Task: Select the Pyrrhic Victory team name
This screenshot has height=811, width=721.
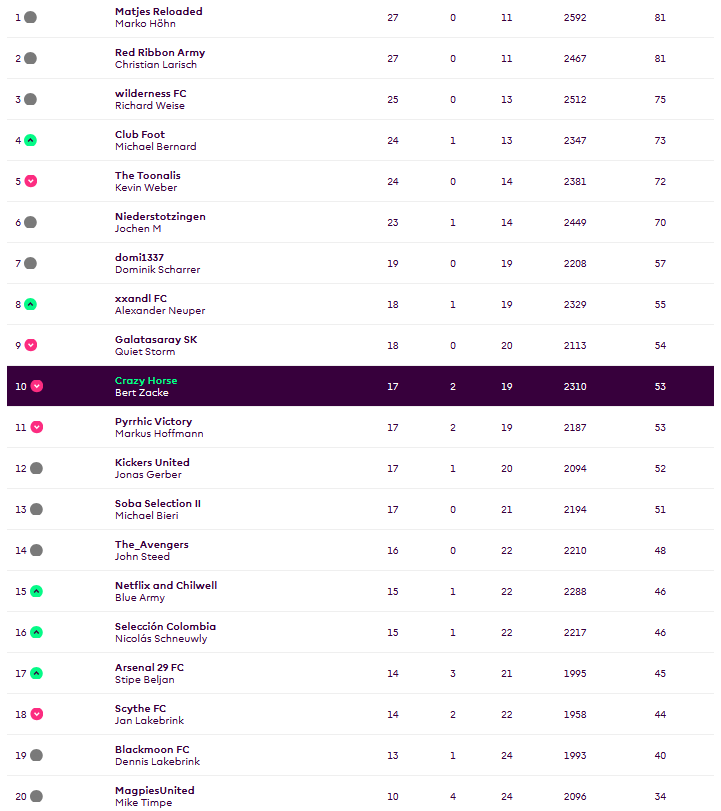Action: click(x=153, y=422)
